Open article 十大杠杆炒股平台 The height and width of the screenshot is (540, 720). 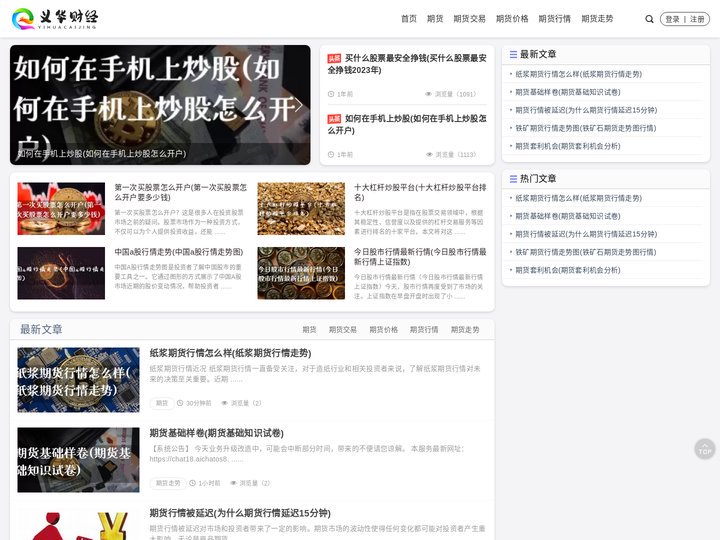pyautogui.click(x=420, y=192)
